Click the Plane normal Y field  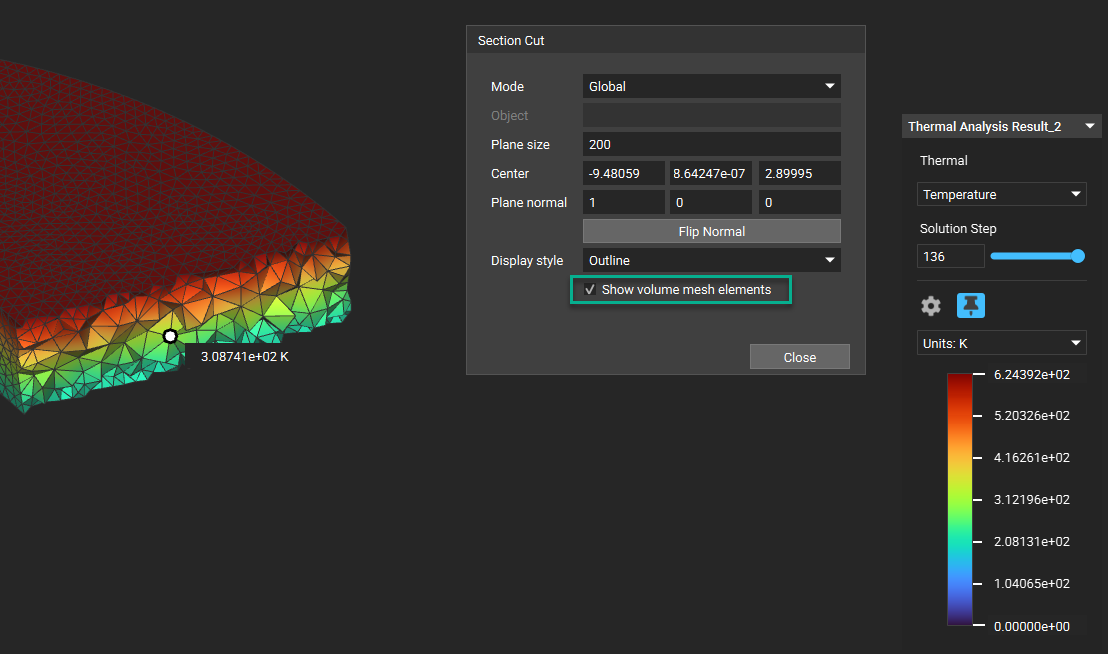click(x=711, y=203)
